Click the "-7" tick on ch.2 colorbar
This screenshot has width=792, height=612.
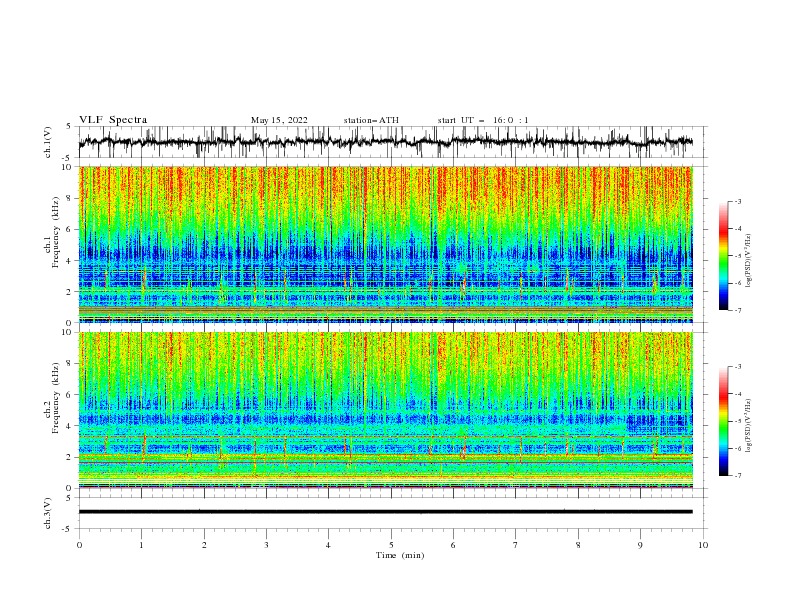pos(737,475)
